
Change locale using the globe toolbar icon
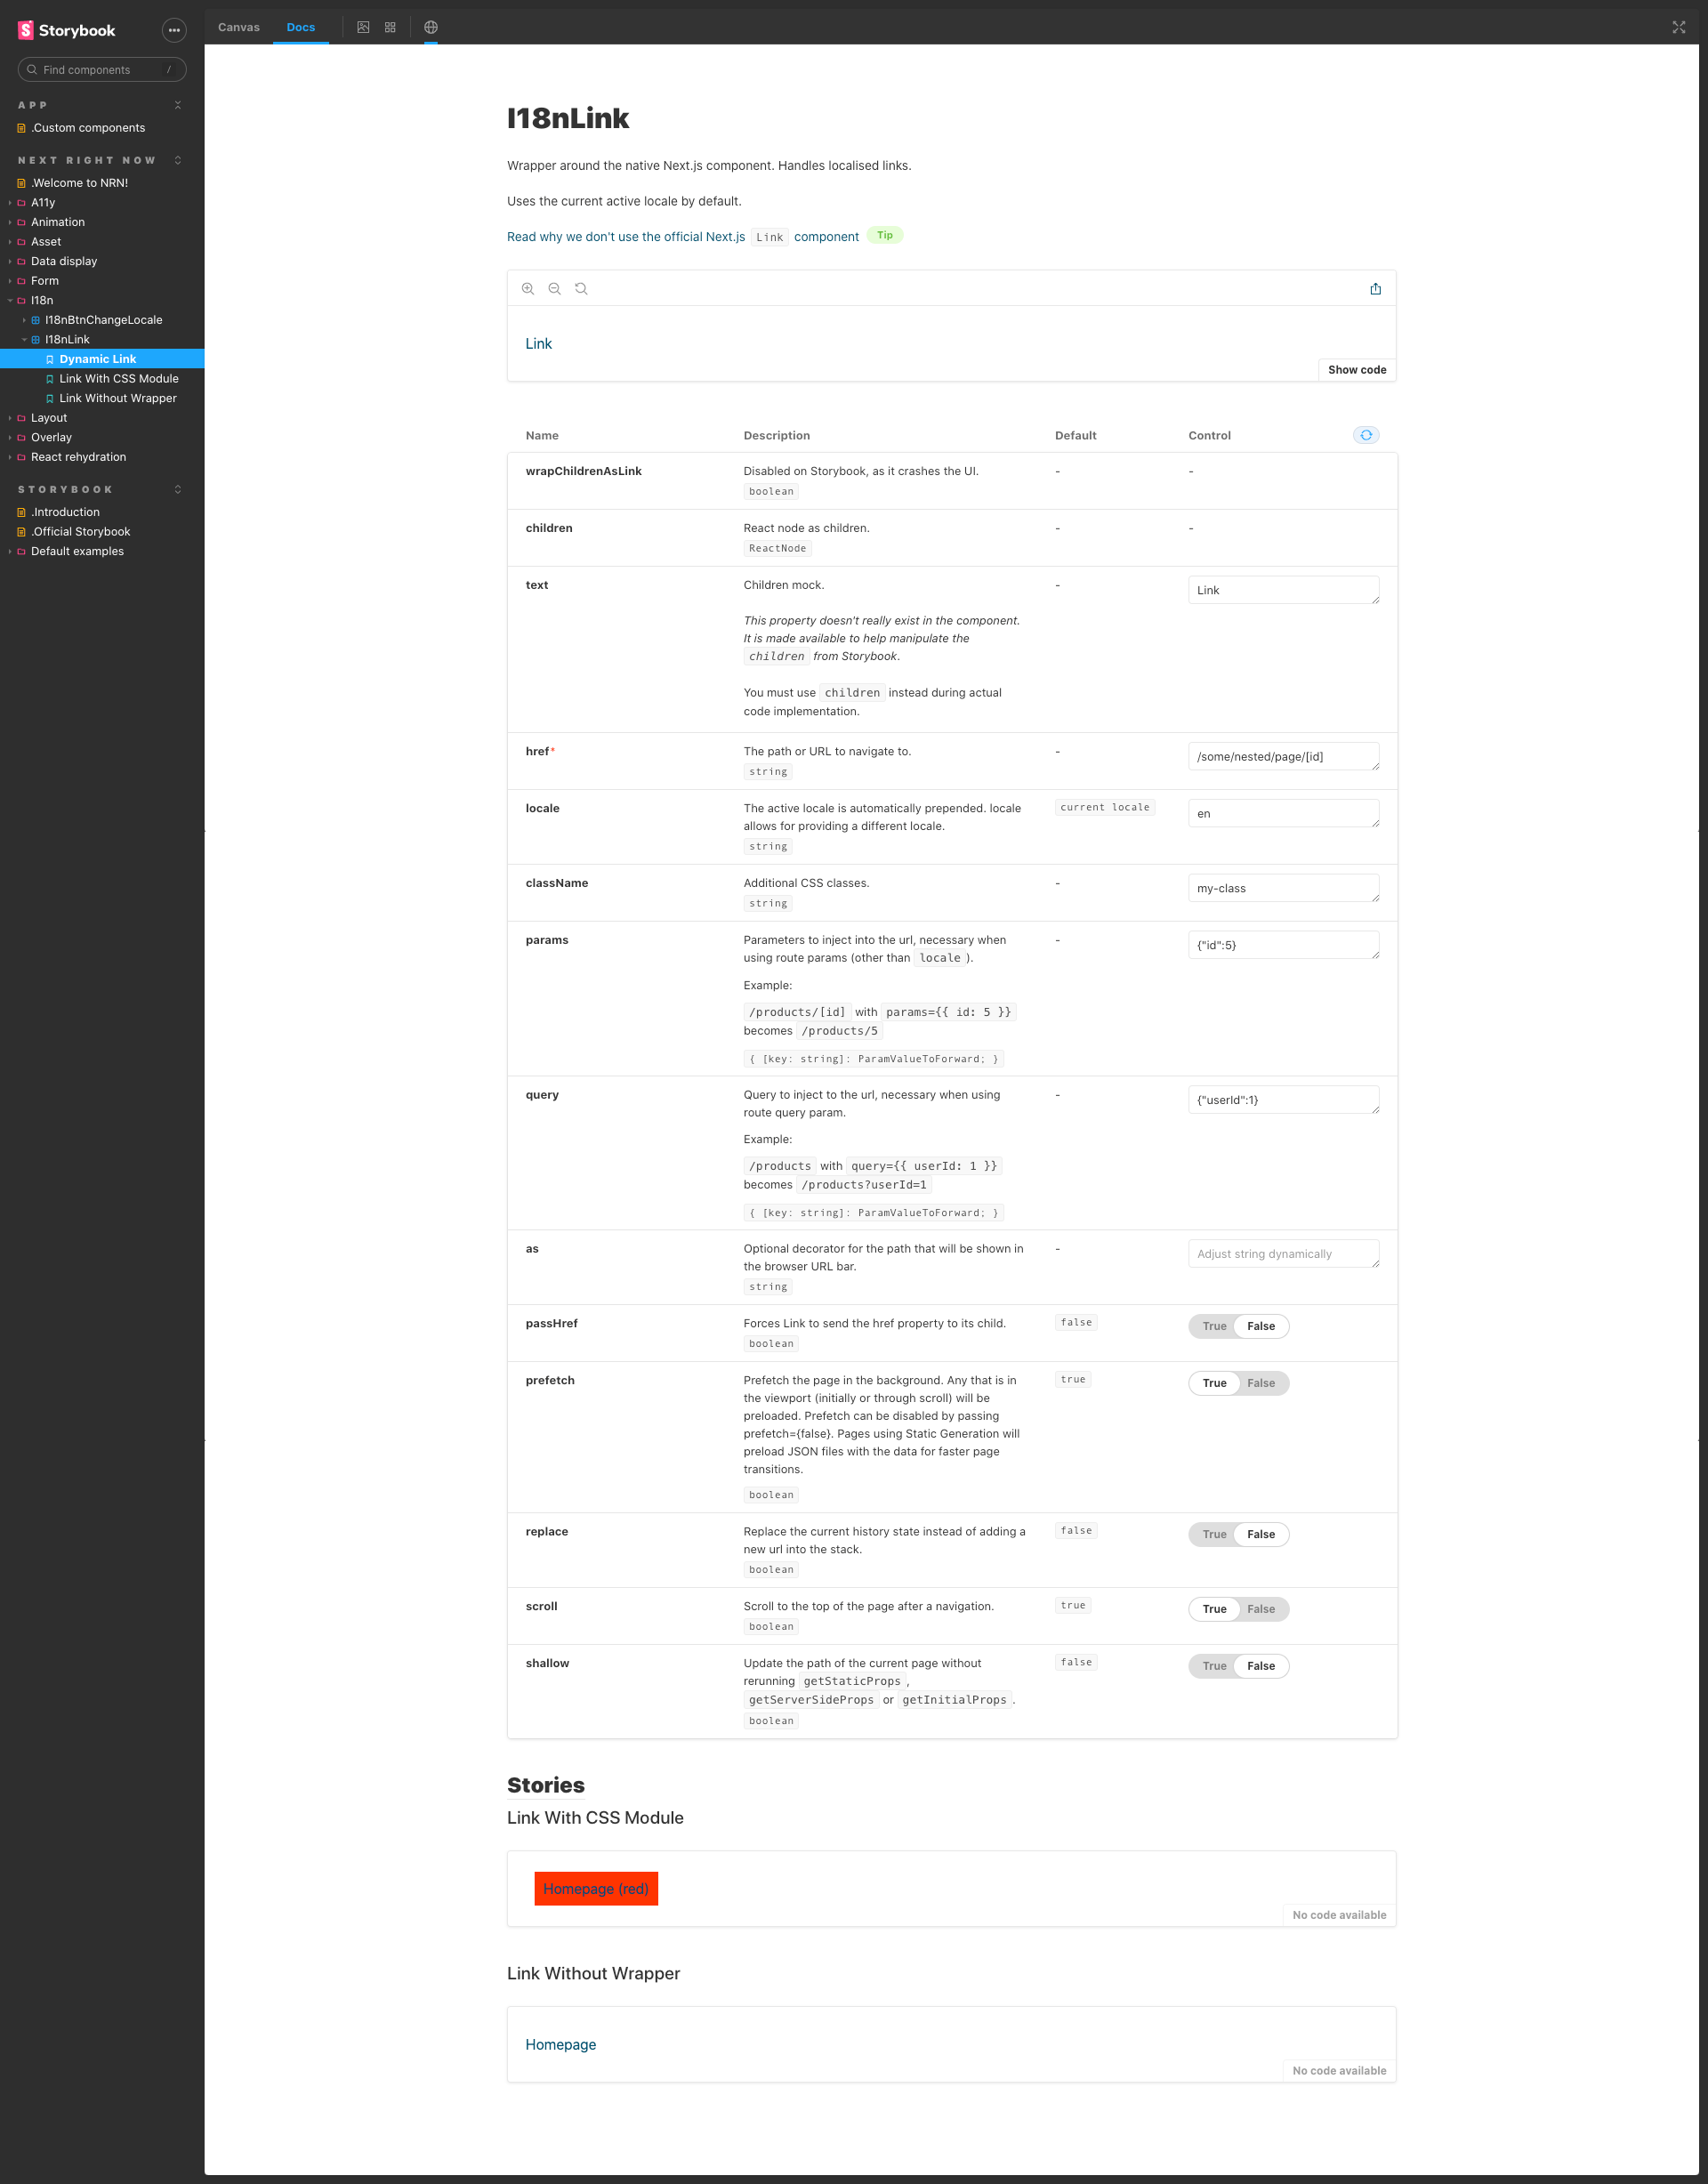[x=430, y=27]
